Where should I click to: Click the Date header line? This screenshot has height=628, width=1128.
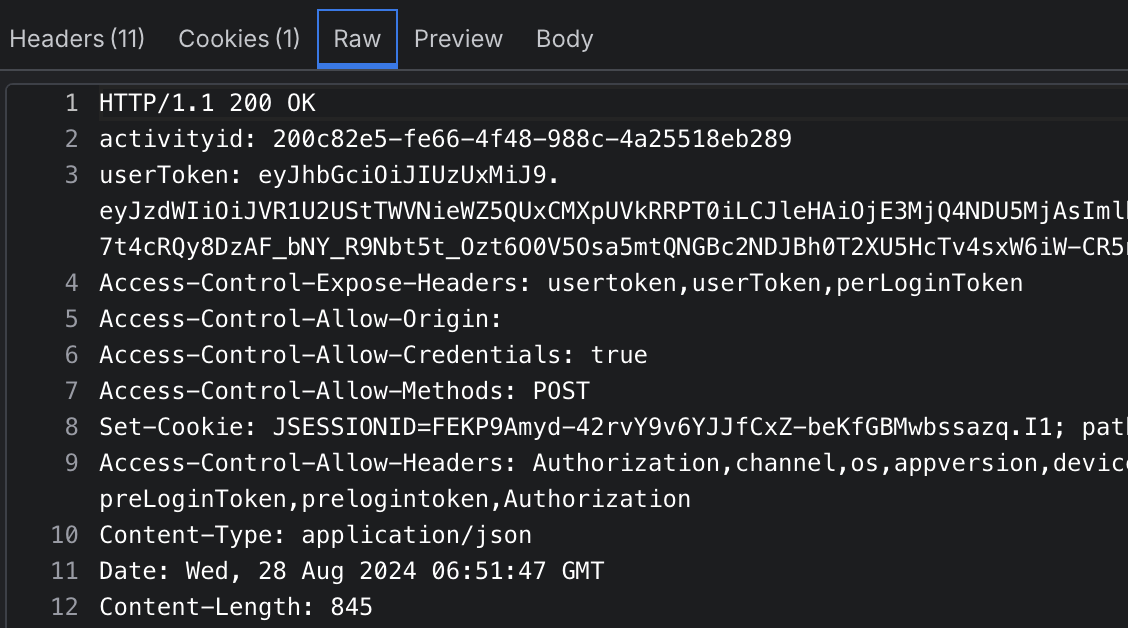point(351,571)
